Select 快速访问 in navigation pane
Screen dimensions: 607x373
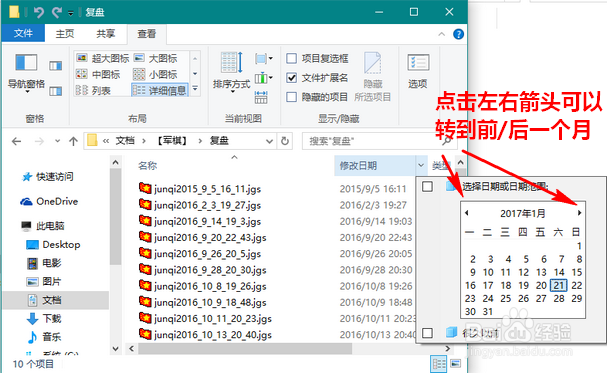click(x=47, y=177)
